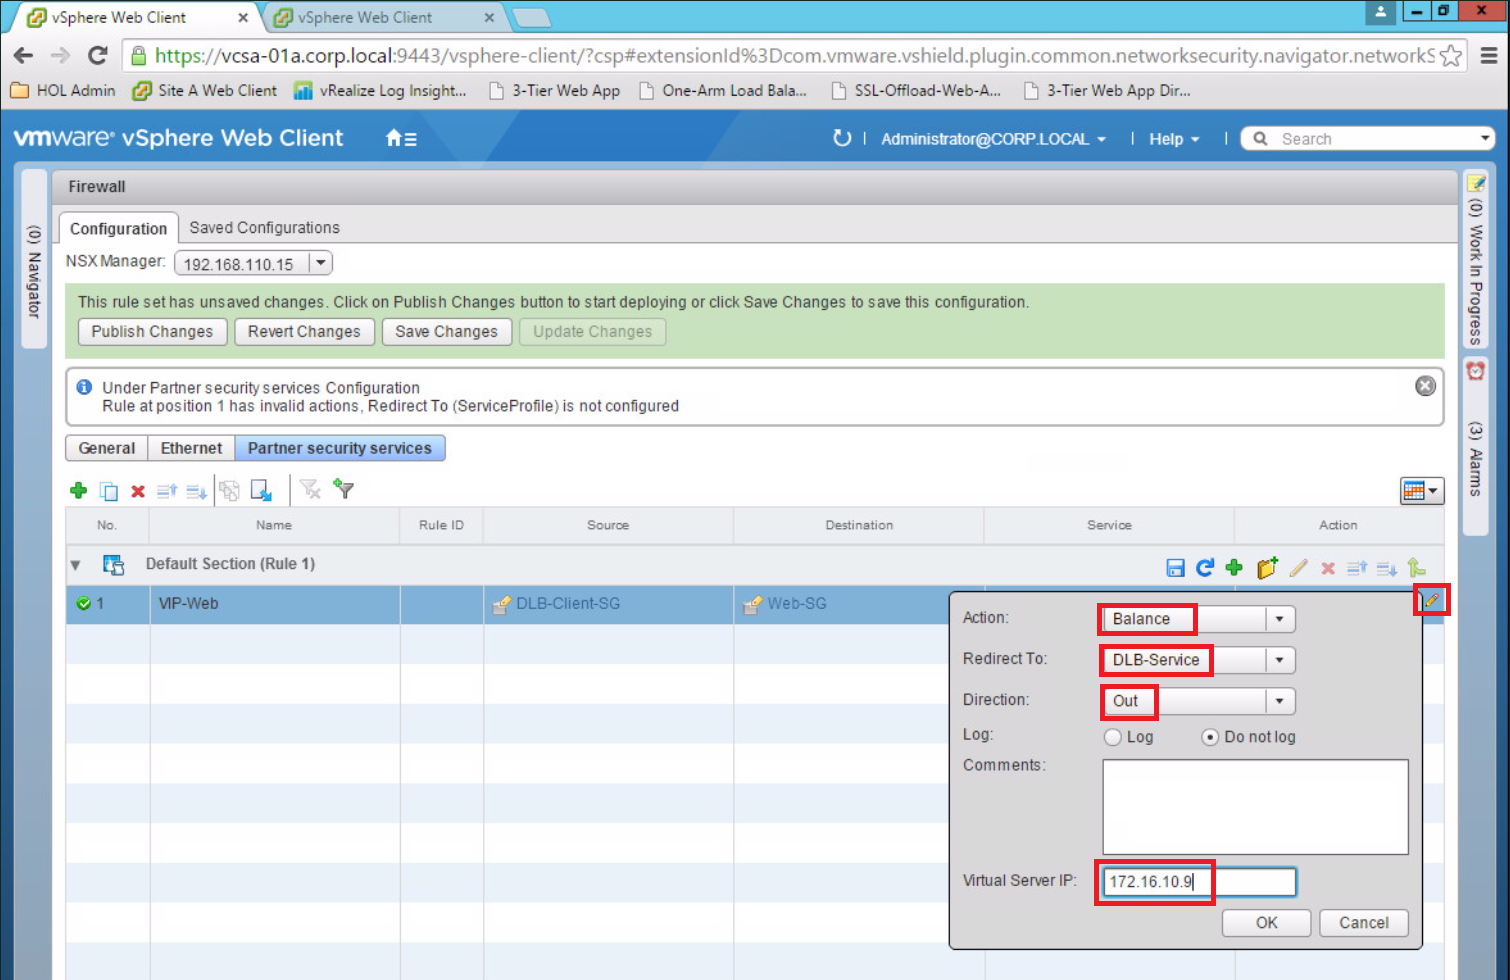Bookmark this page with the star icon
1510x980 pixels.
1450,55
